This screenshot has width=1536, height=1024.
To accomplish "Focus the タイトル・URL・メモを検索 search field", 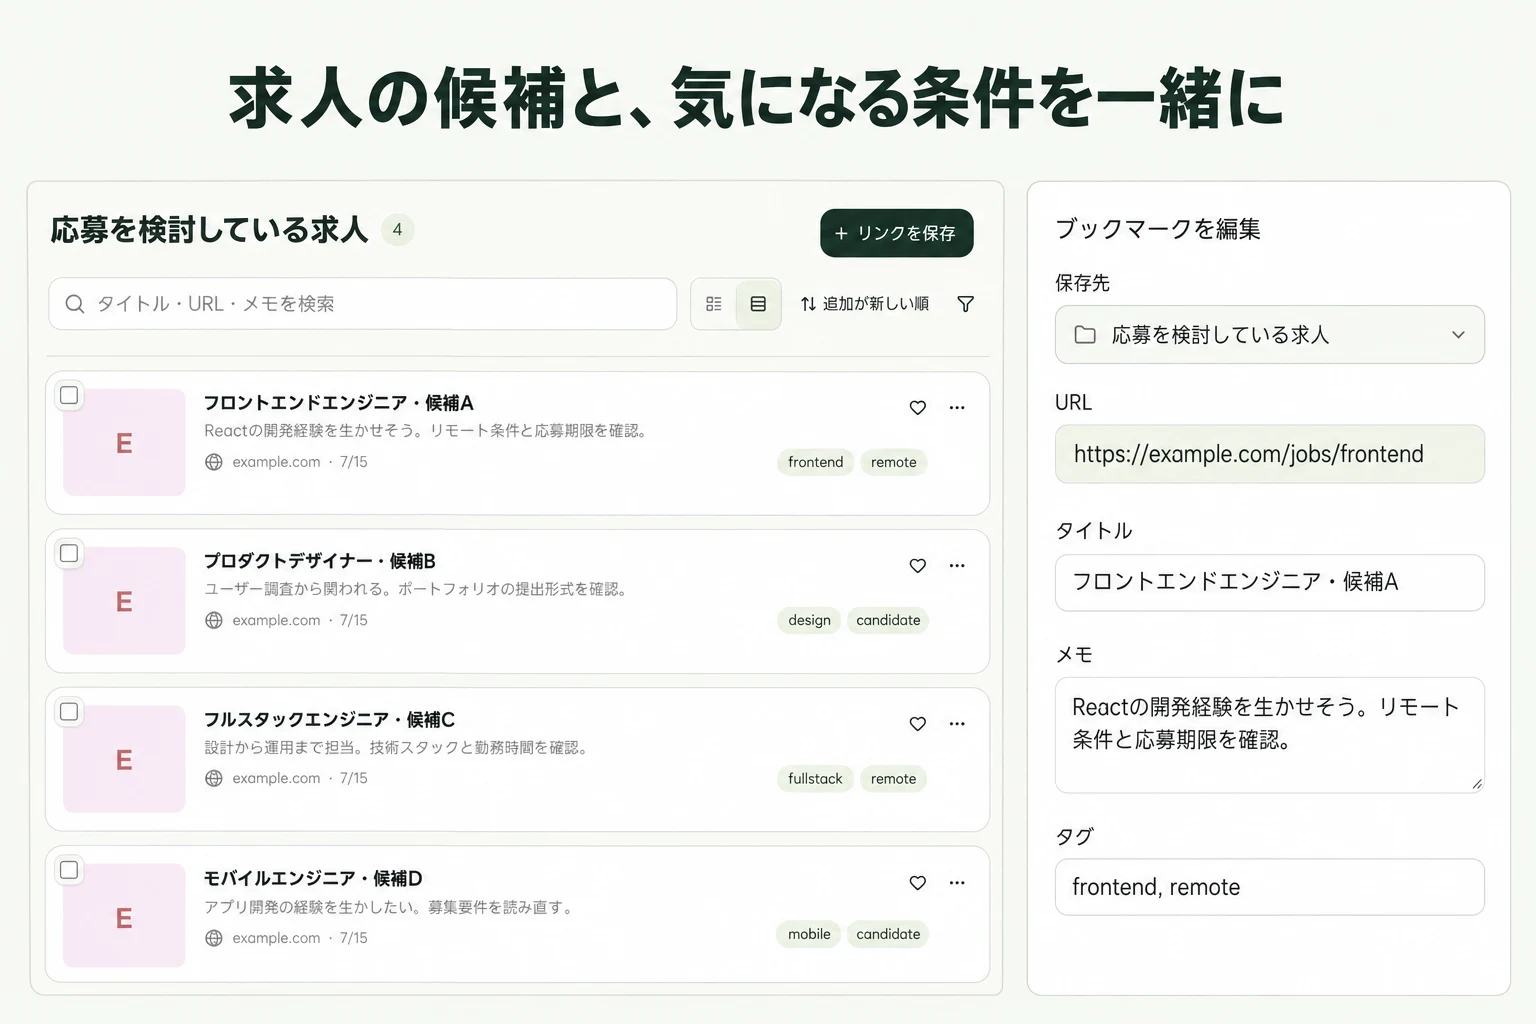I will 363,304.
